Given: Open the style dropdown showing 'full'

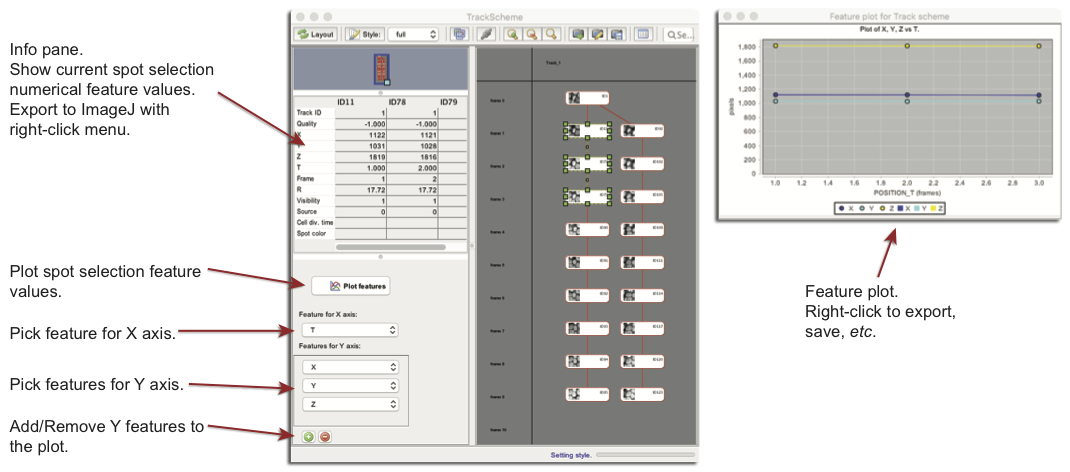Looking at the screenshot, I should (414, 34).
